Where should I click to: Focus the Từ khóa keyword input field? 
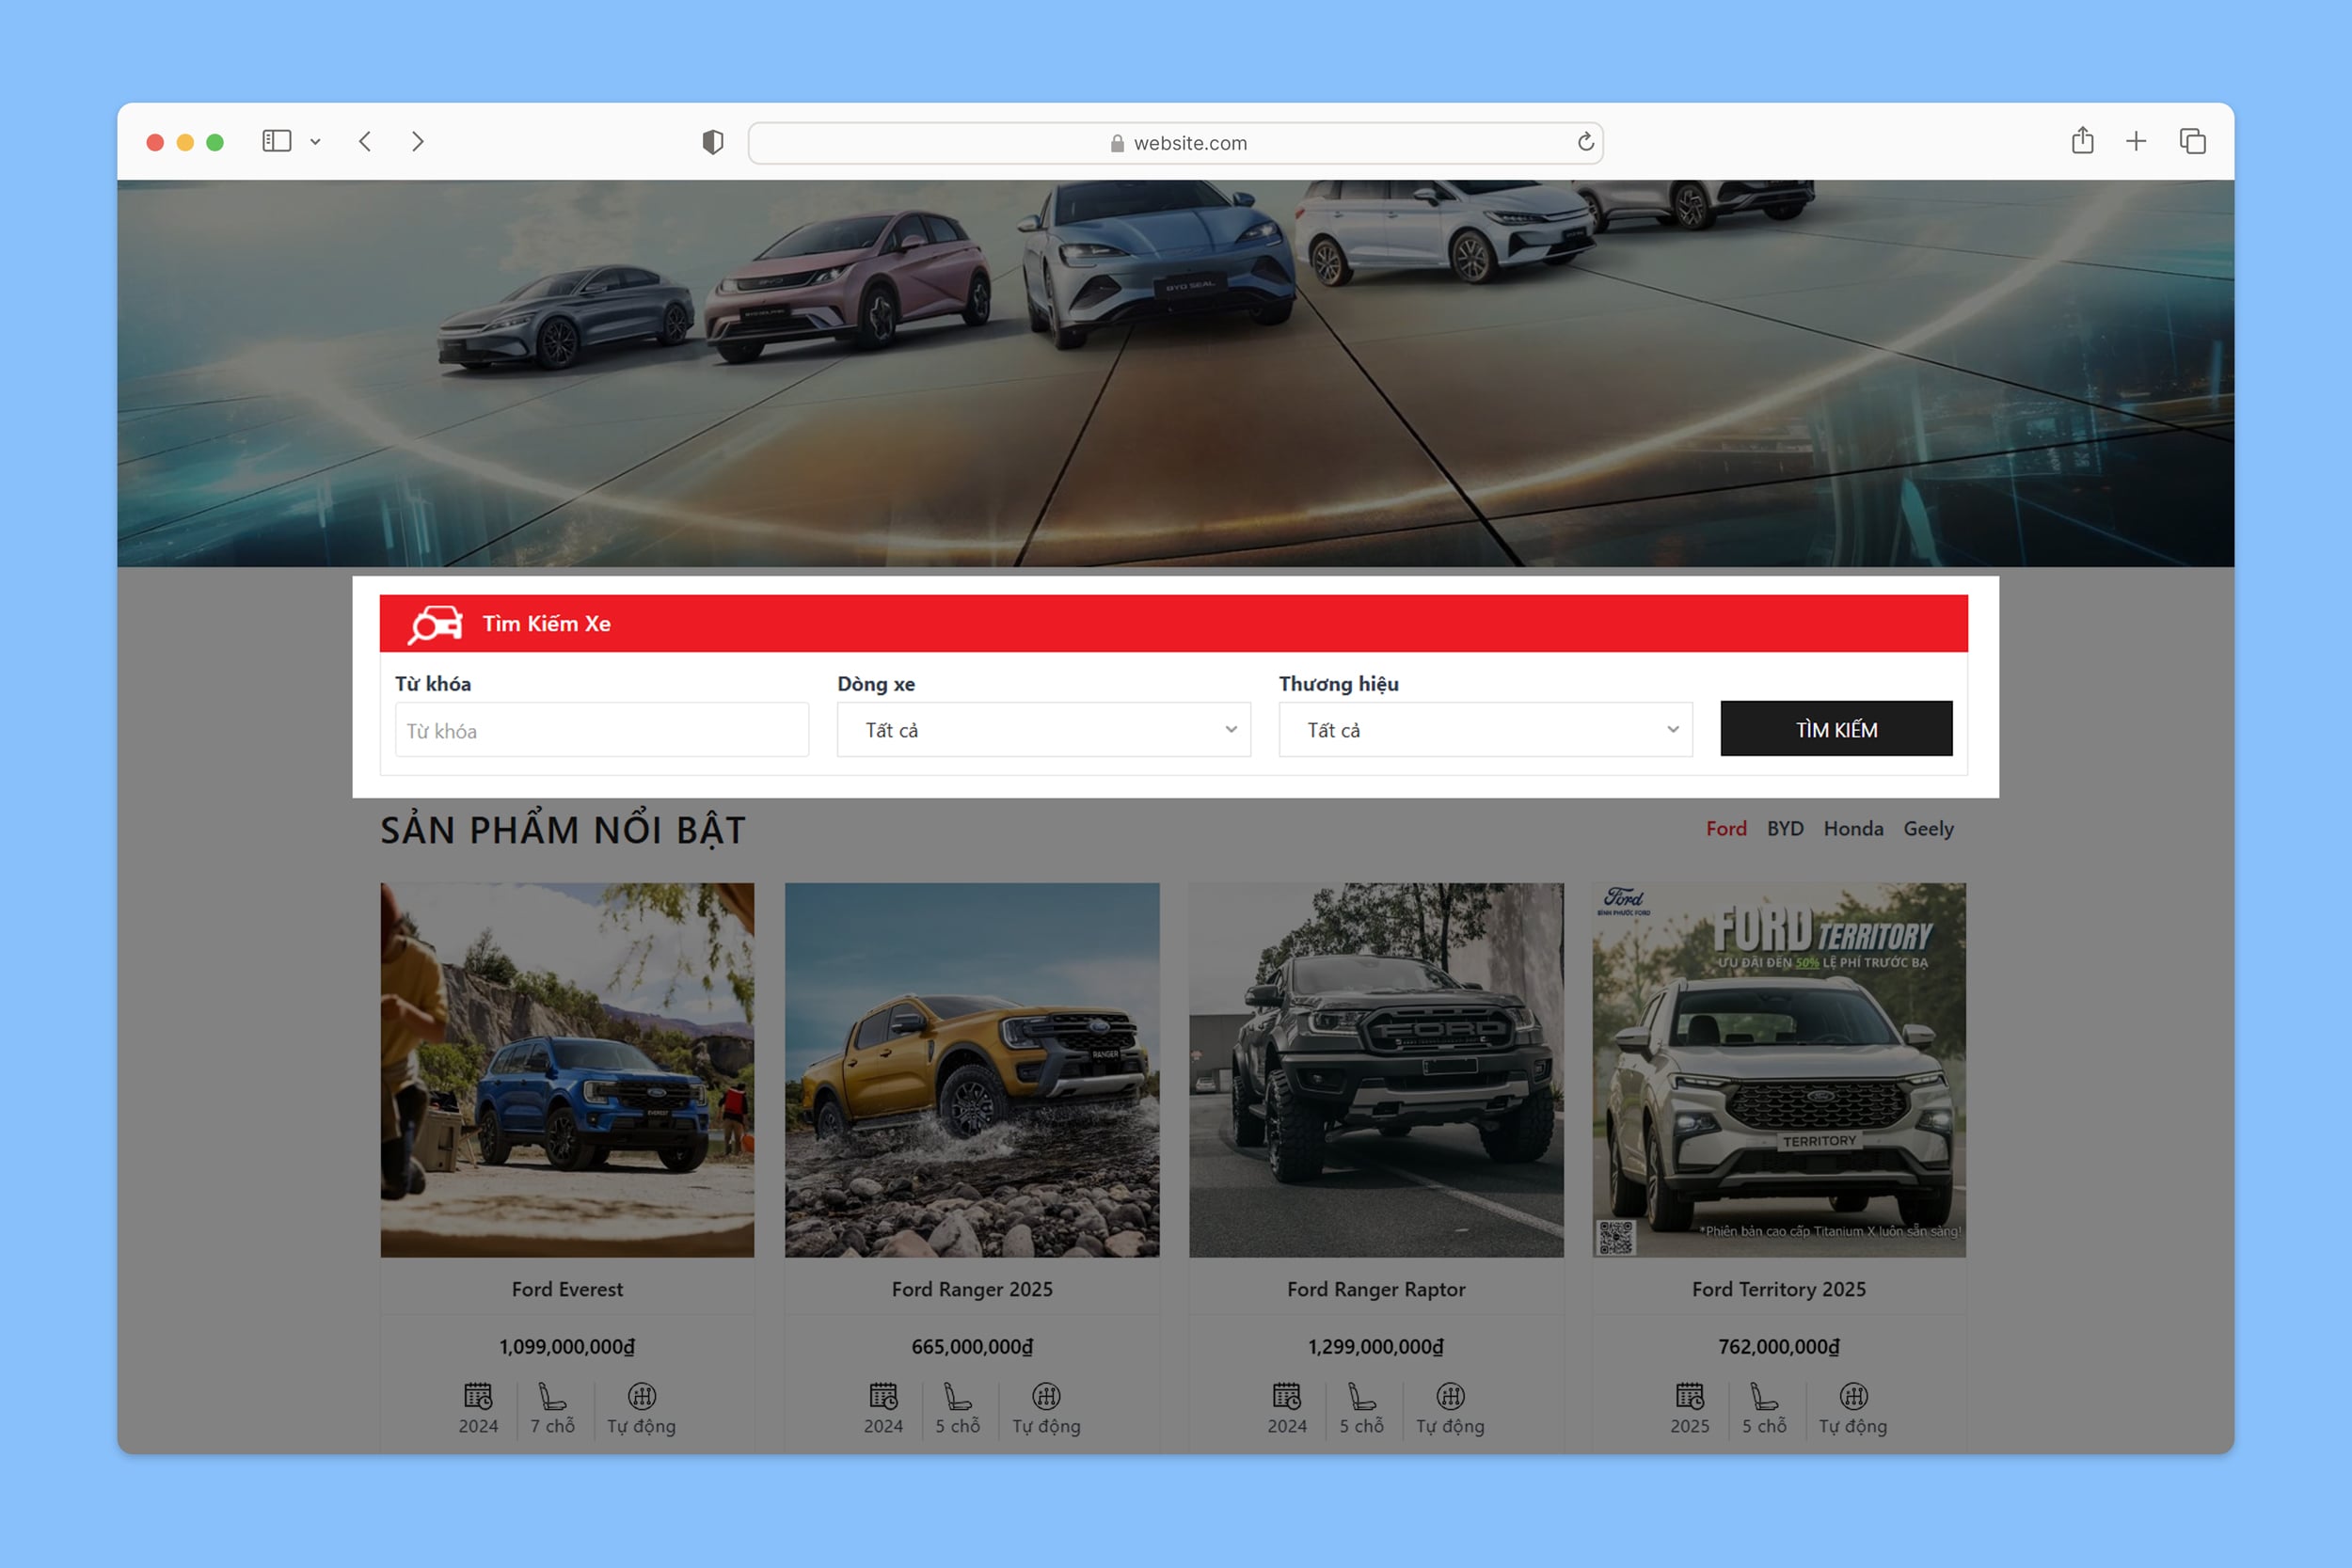601,731
